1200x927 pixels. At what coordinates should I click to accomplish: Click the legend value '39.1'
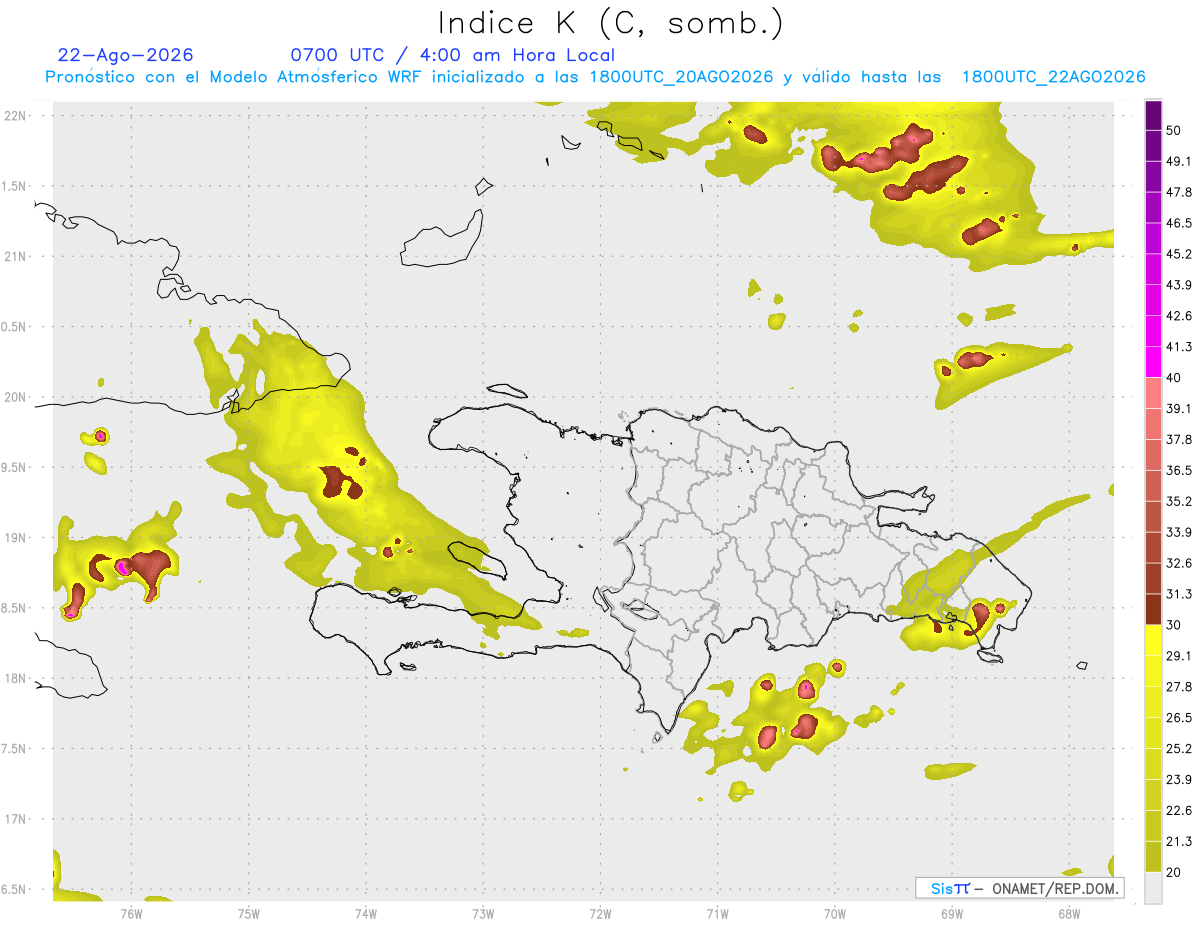point(1179,409)
